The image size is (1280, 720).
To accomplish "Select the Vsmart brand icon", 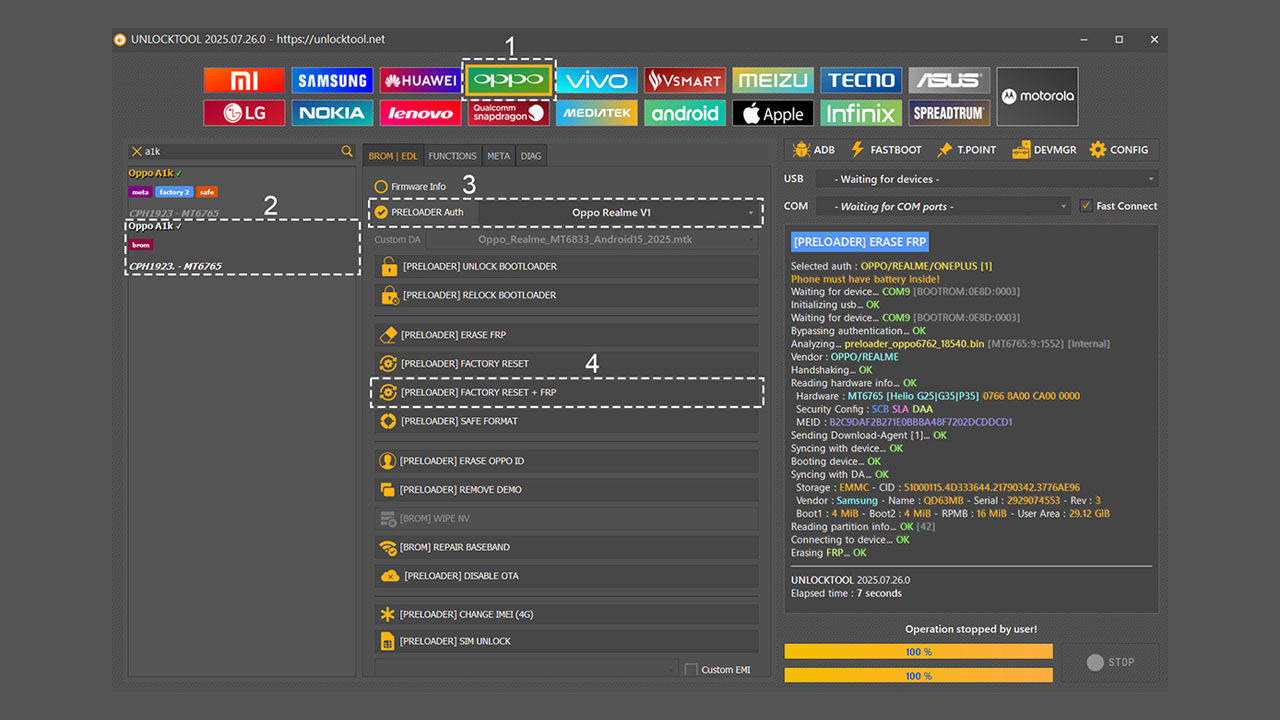I will (x=684, y=80).
